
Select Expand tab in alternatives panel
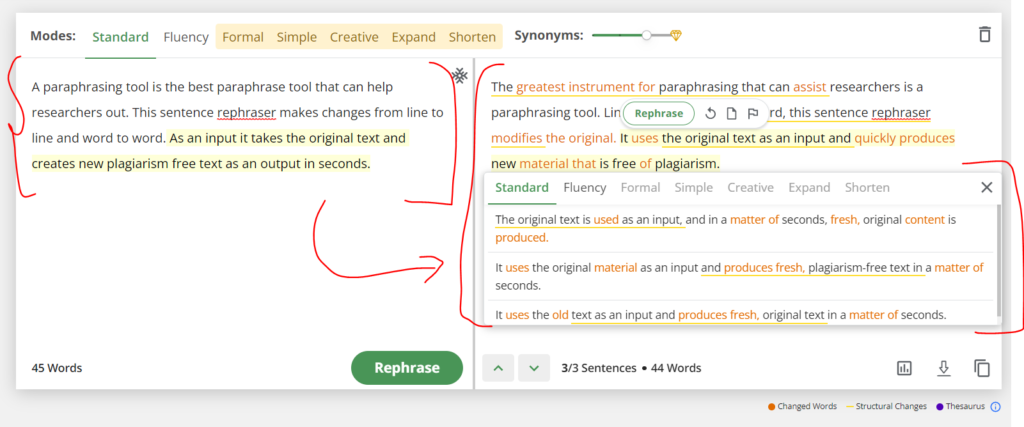(809, 188)
